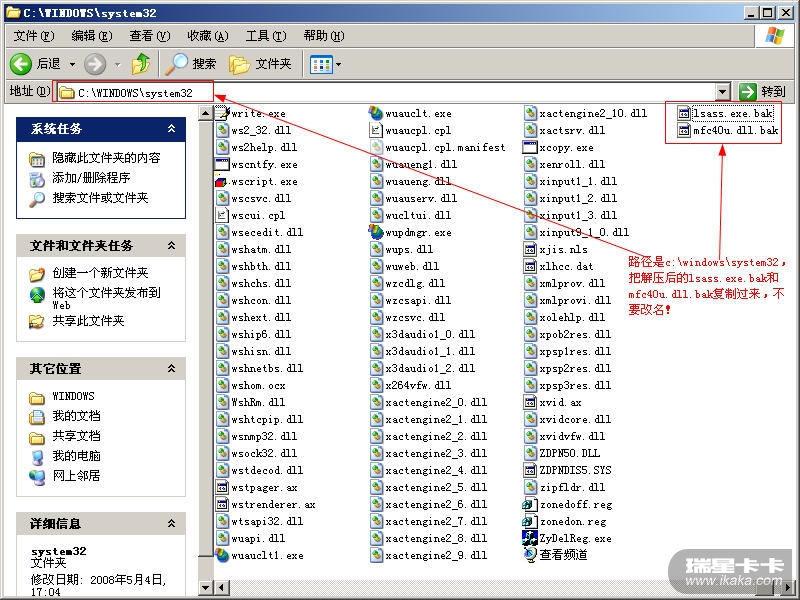Go up one folder level icon
The image size is (800, 600).
coord(140,64)
